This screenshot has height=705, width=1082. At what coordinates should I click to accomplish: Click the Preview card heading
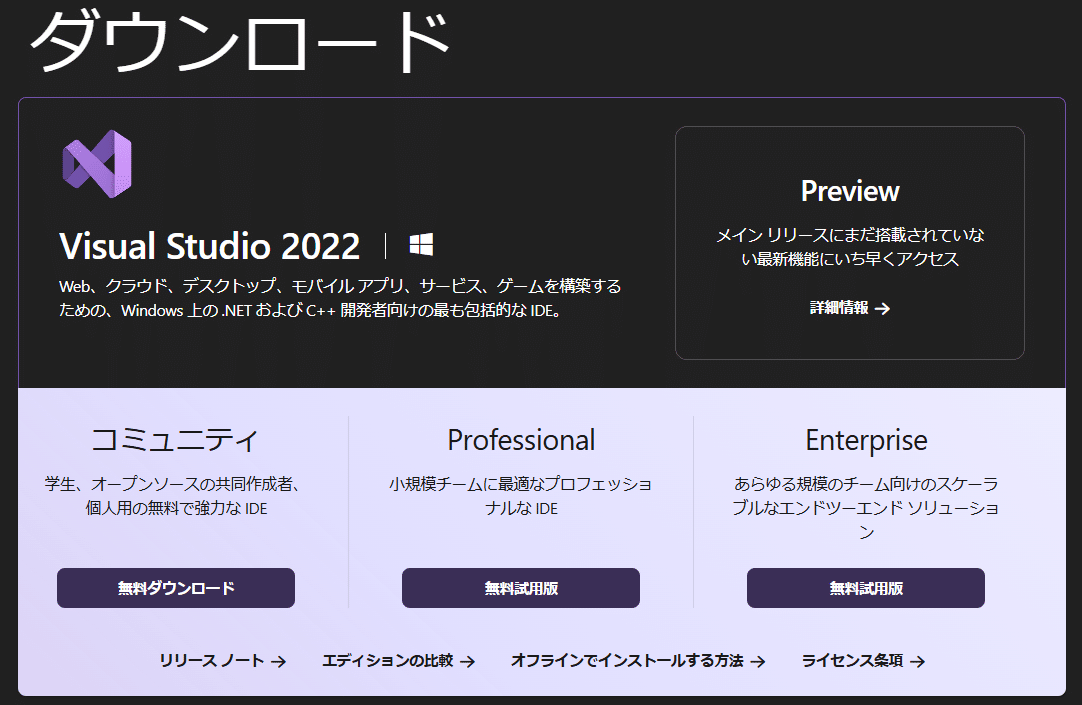click(x=849, y=191)
